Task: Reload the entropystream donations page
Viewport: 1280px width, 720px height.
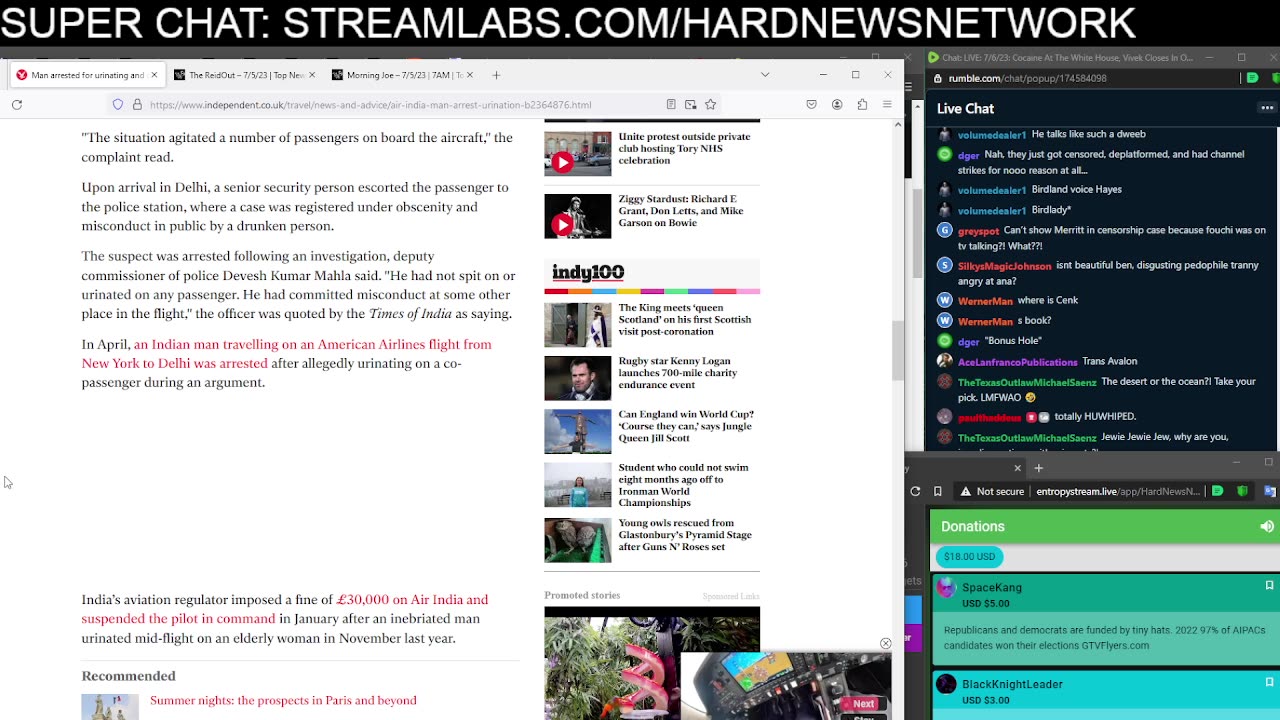Action: (915, 491)
